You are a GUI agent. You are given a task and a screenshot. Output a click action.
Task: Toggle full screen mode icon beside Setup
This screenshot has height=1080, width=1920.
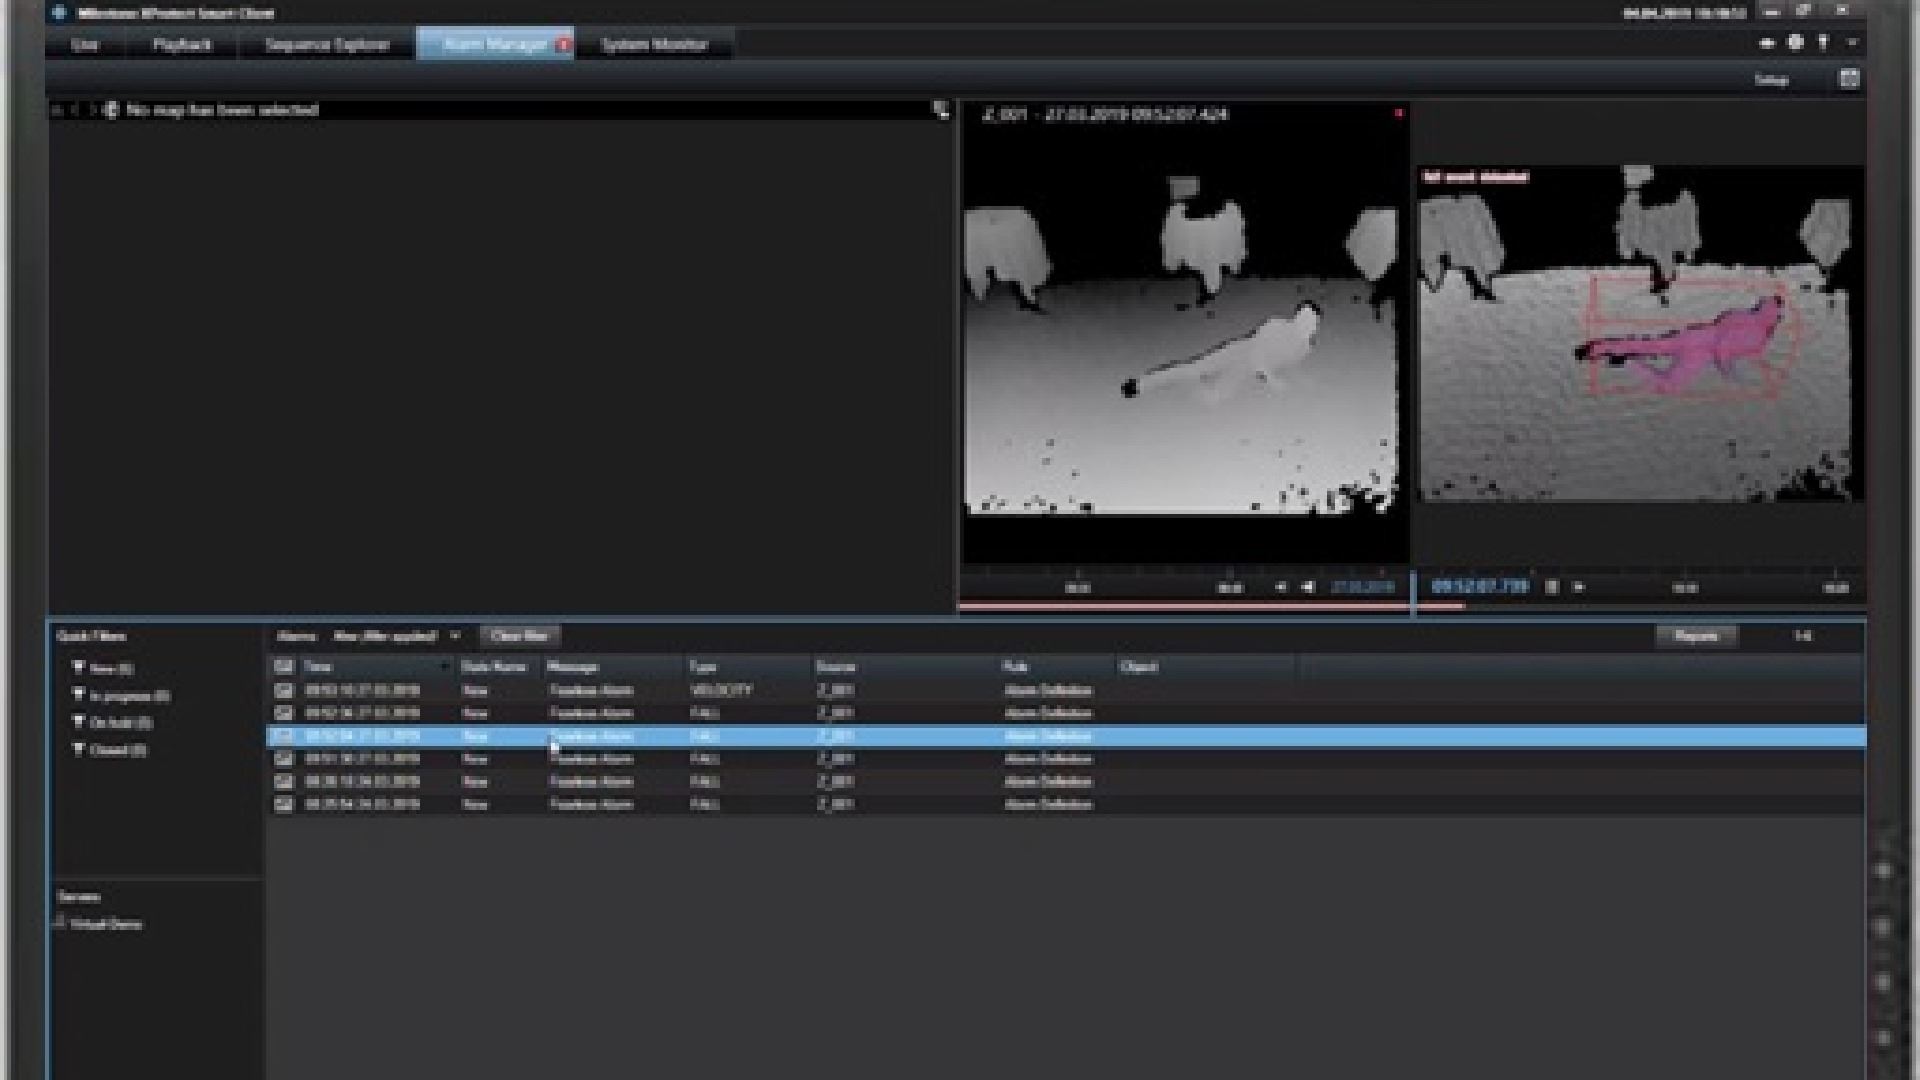(x=1849, y=79)
